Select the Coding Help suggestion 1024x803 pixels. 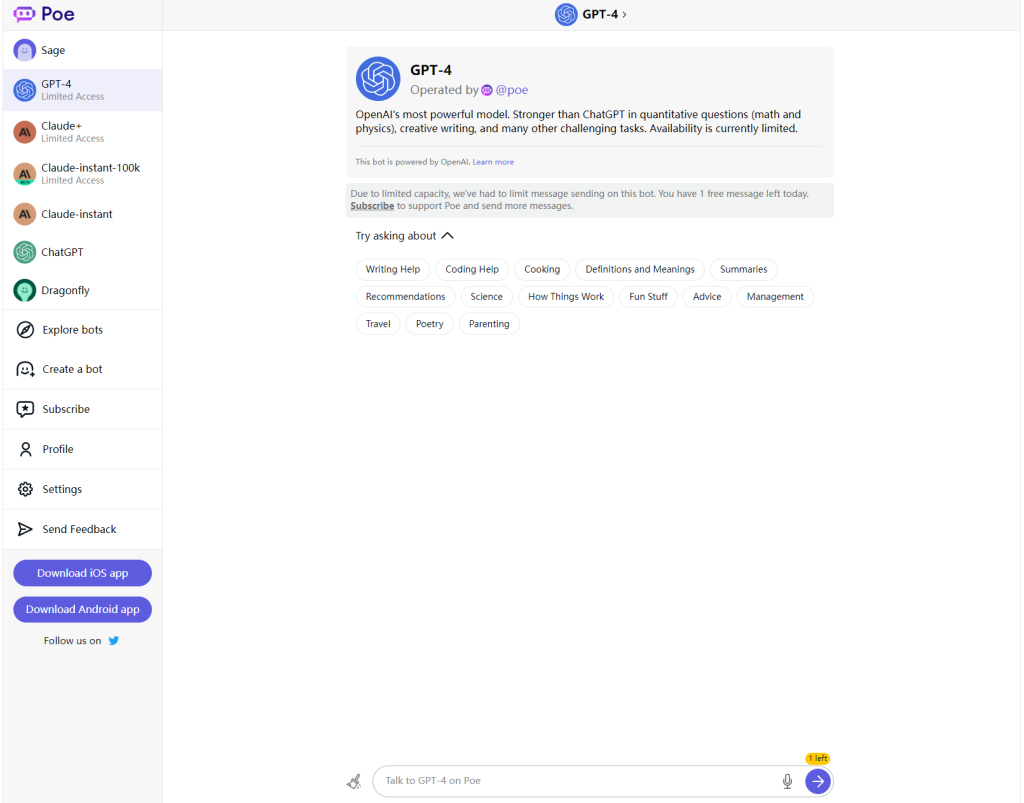coord(472,269)
